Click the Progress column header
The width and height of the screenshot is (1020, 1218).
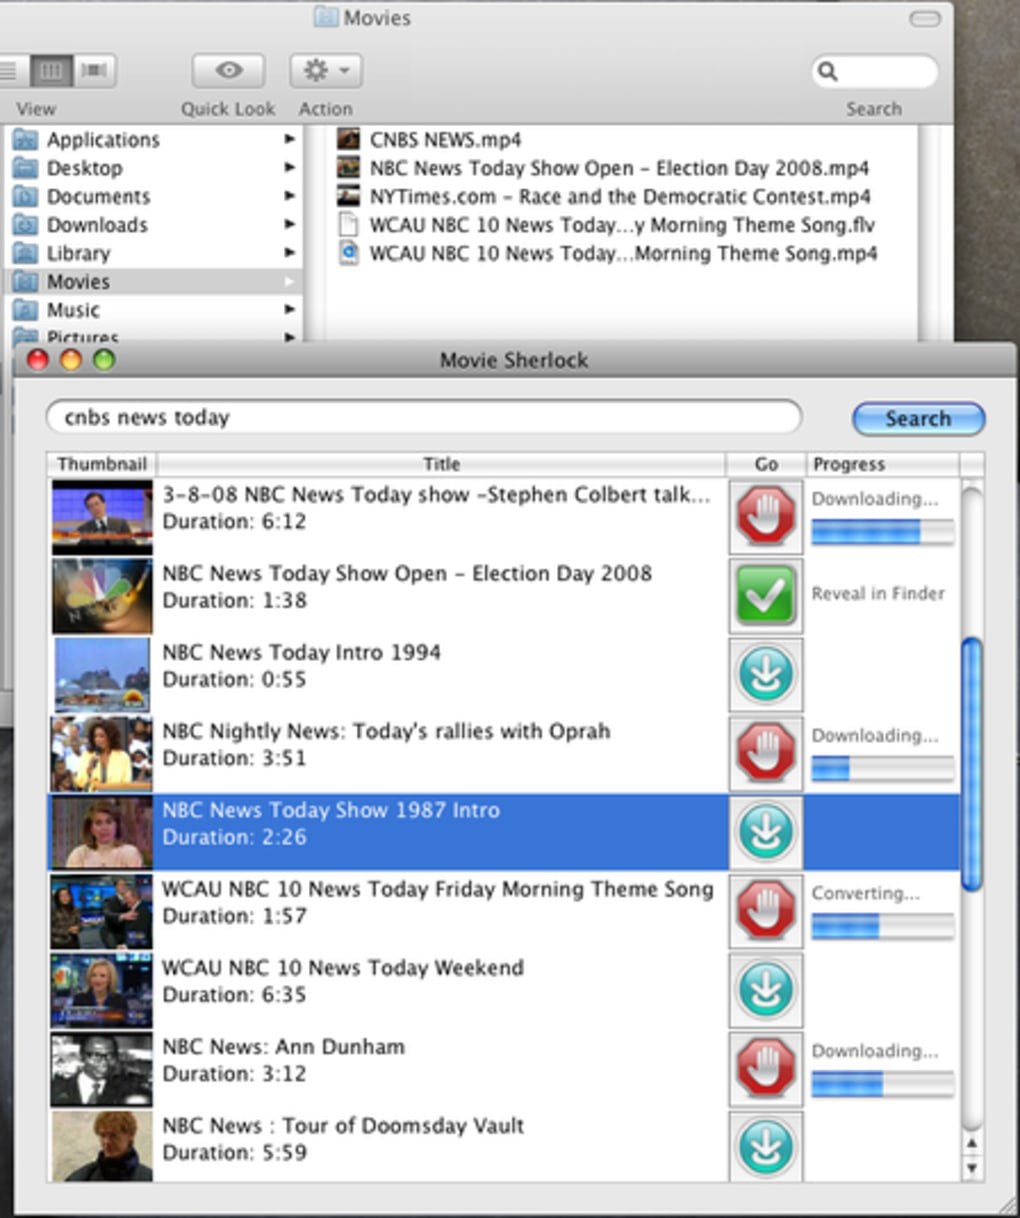[883, 464]
